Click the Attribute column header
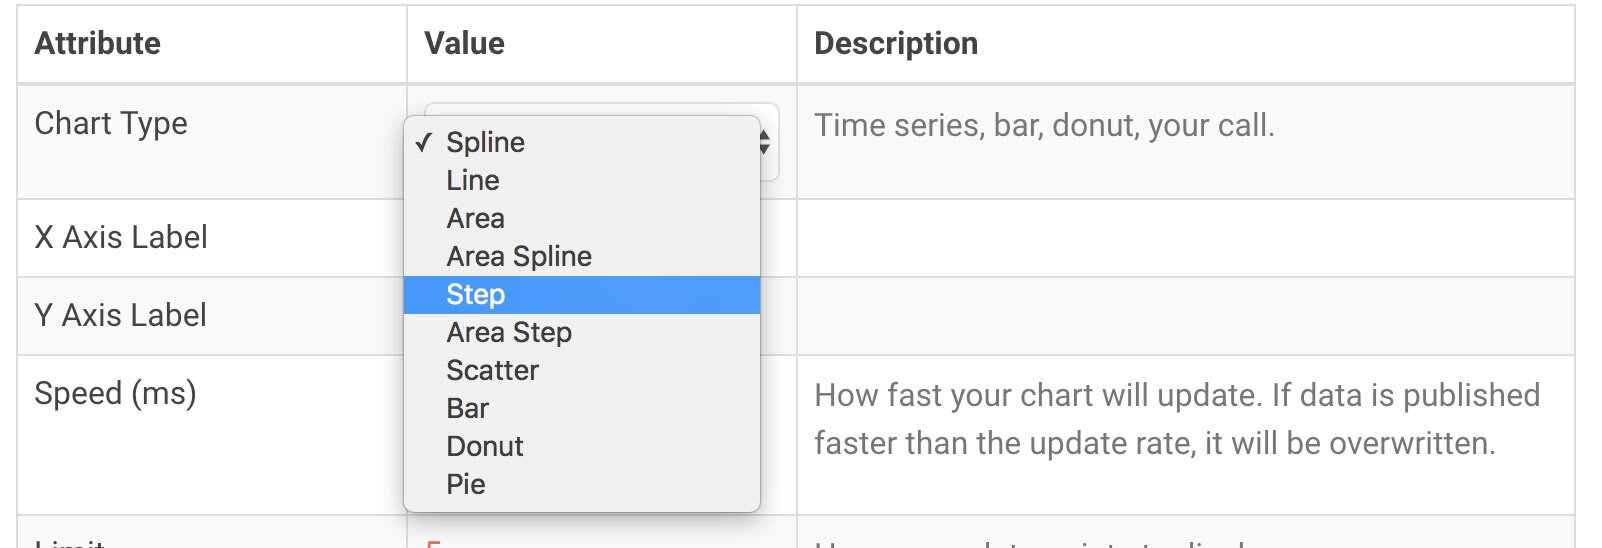The width and height of the screenshot is (1602, 548). [98, 44]
